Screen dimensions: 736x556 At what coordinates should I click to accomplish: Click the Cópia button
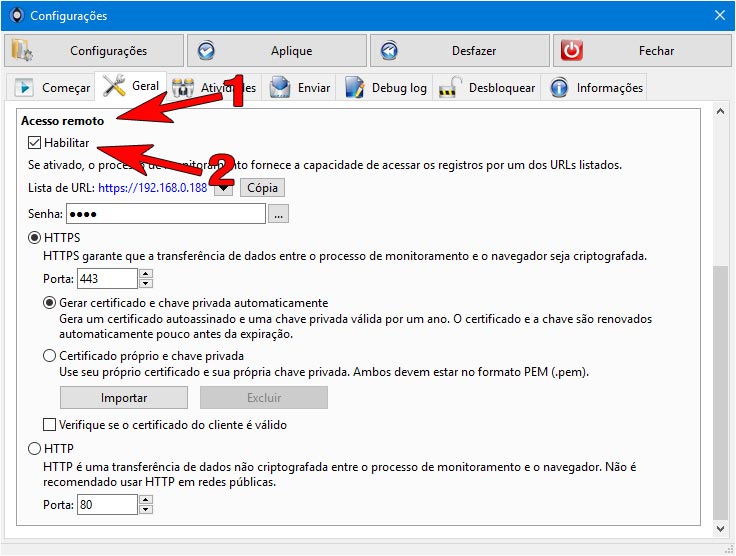point(262,188)
